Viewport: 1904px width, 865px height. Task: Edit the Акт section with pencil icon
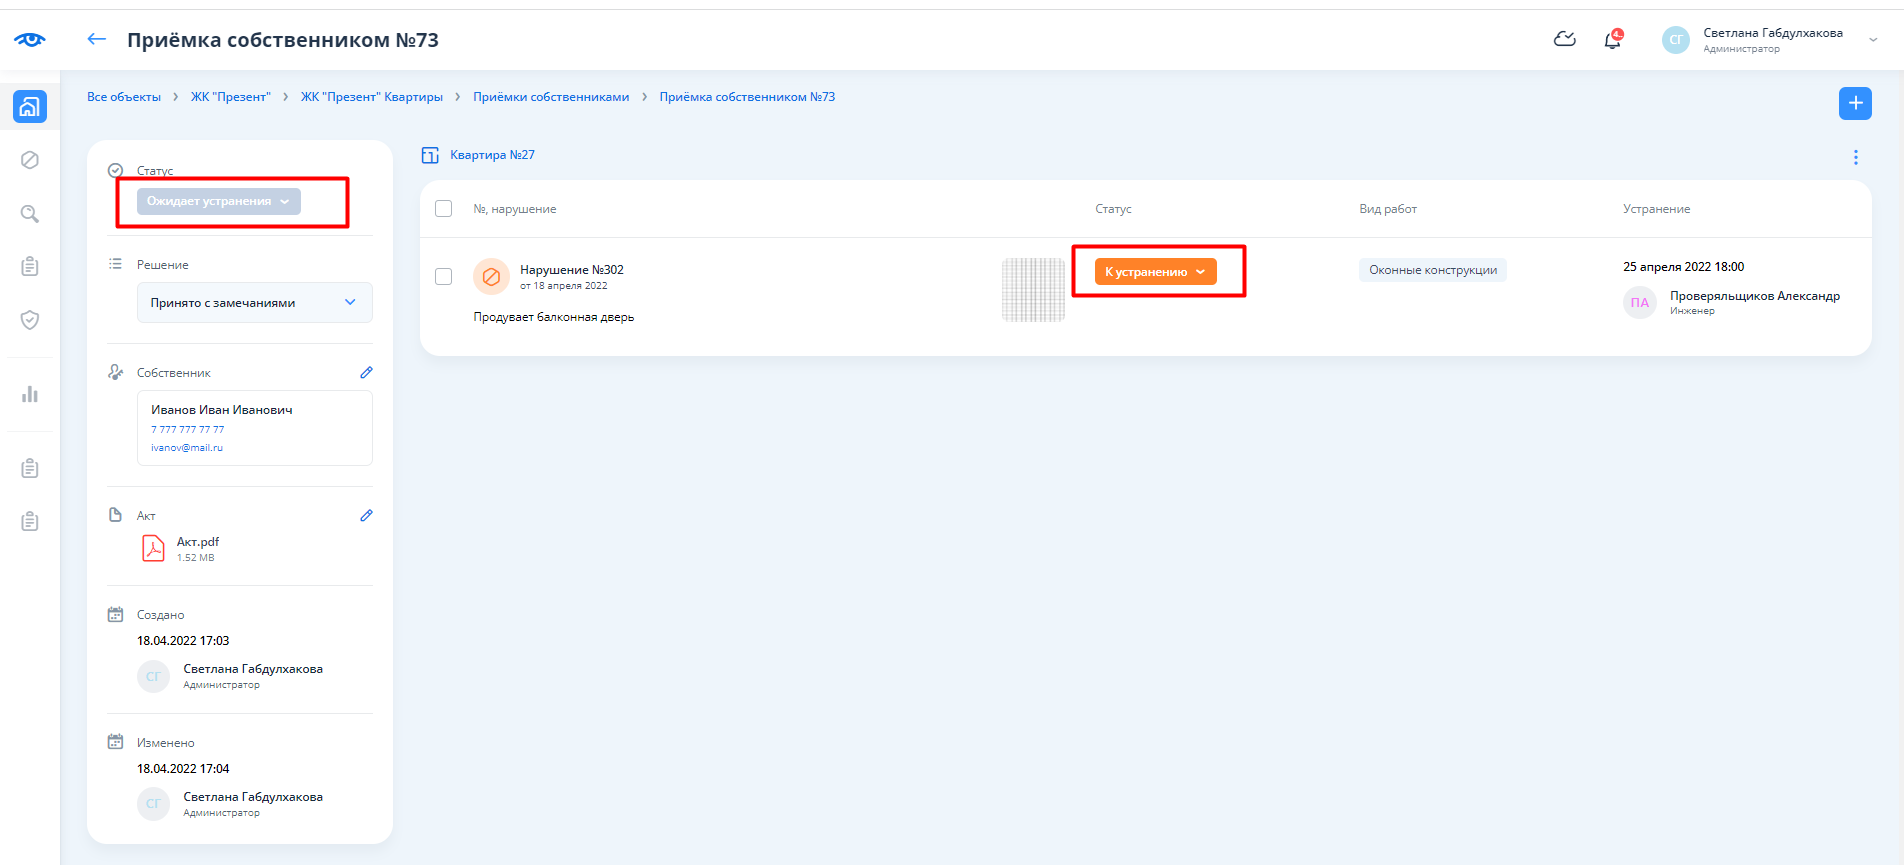pyautogui.click(x=366, y=515)
